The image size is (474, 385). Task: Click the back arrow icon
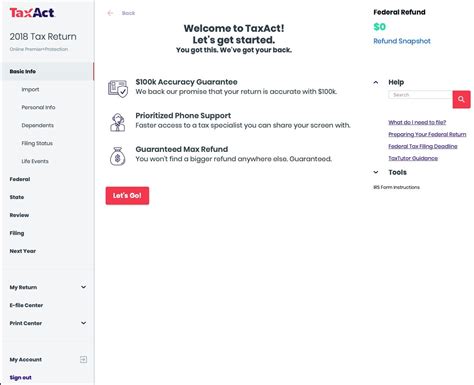(110, 13)
